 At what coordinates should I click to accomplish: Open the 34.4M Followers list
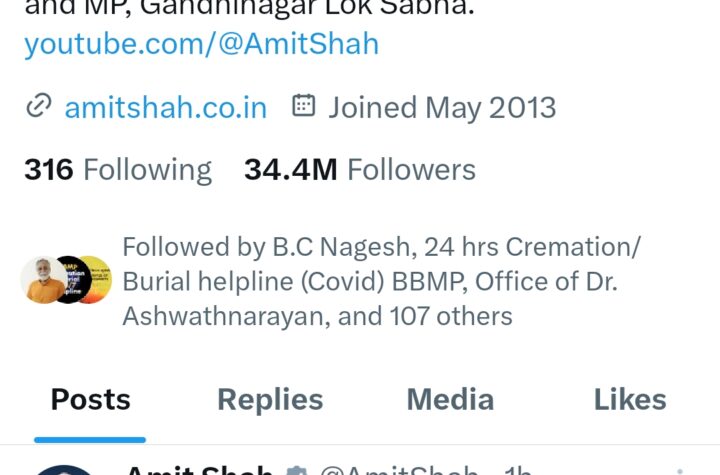pyautogui.click(x=360, y=170)
